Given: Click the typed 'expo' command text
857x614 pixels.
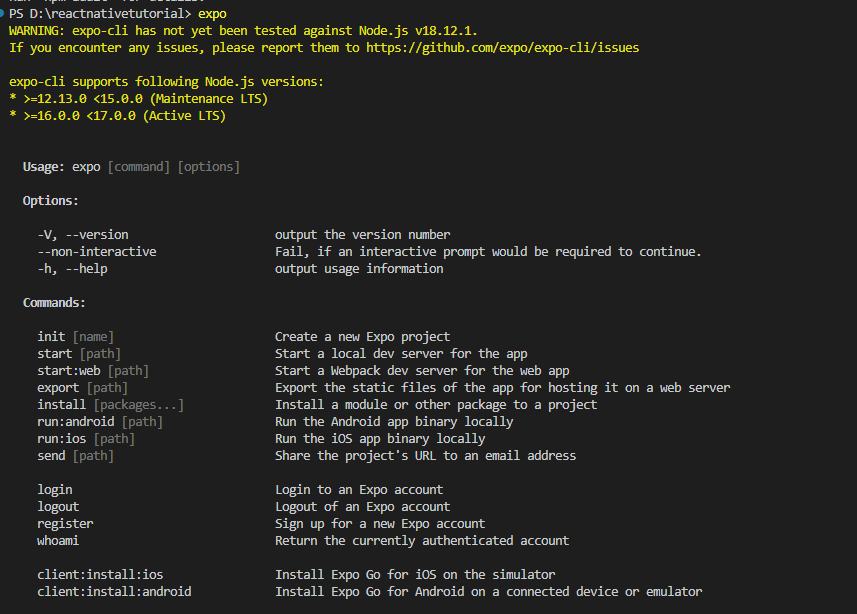Looking at the screenshot, I should (x=212, y=14).
